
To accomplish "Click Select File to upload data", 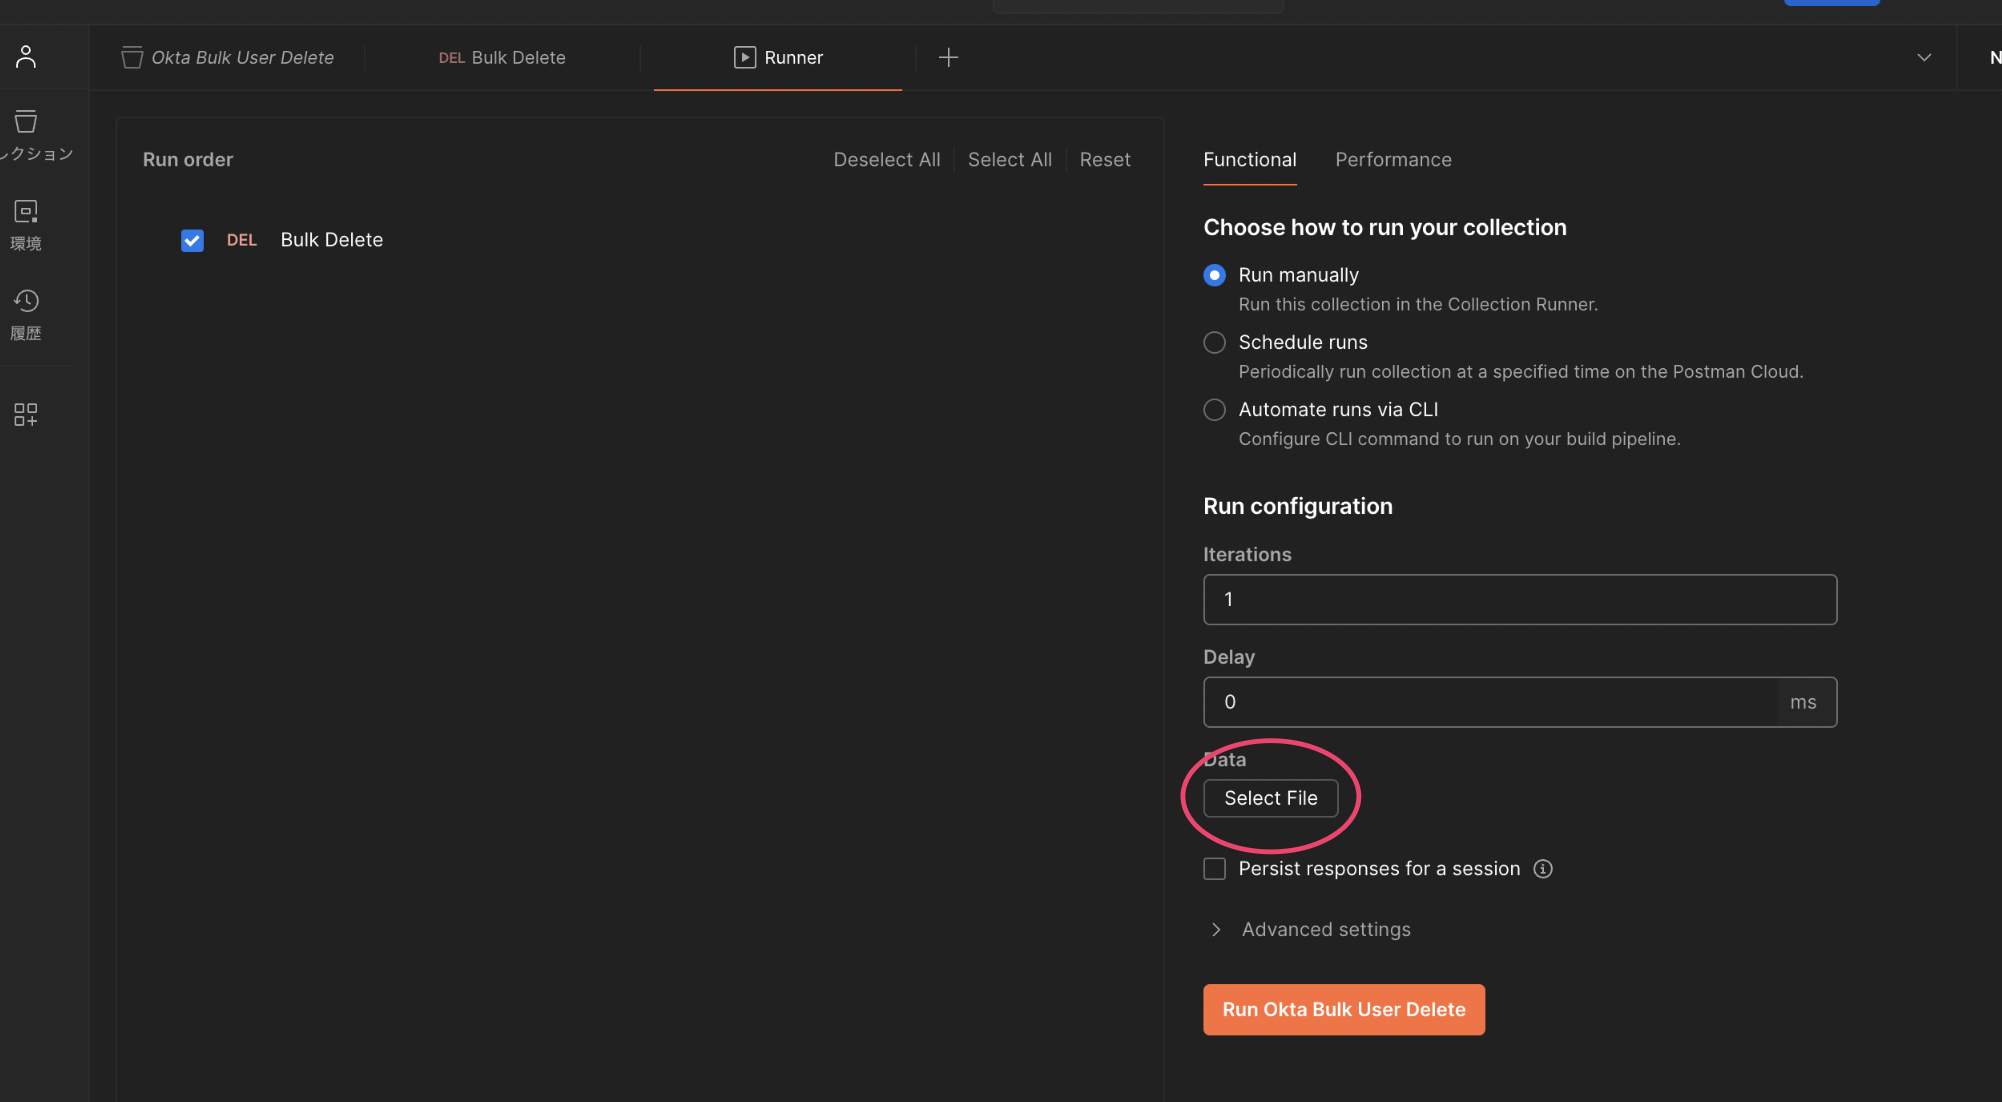I will pos(1270,798).
